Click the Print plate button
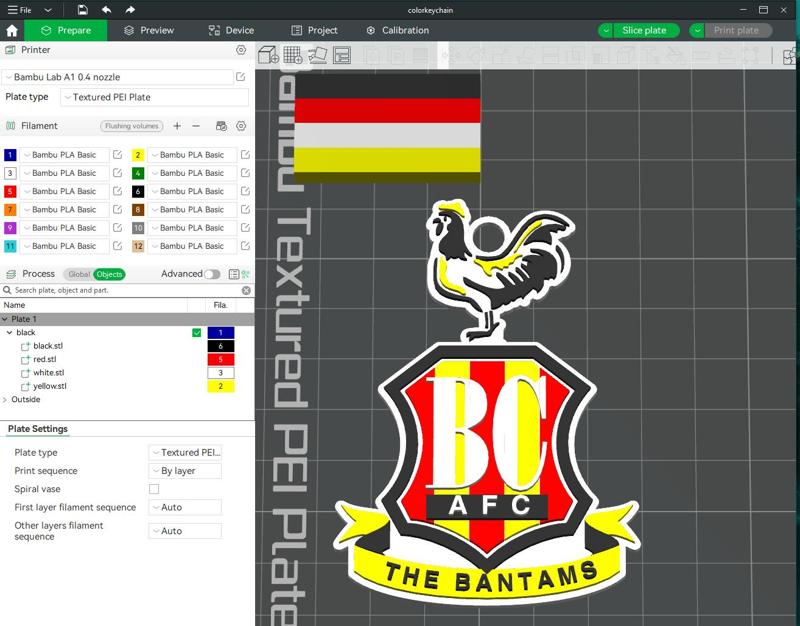The width and height of the screenshot is (800, 626). (x=736, y=31)
